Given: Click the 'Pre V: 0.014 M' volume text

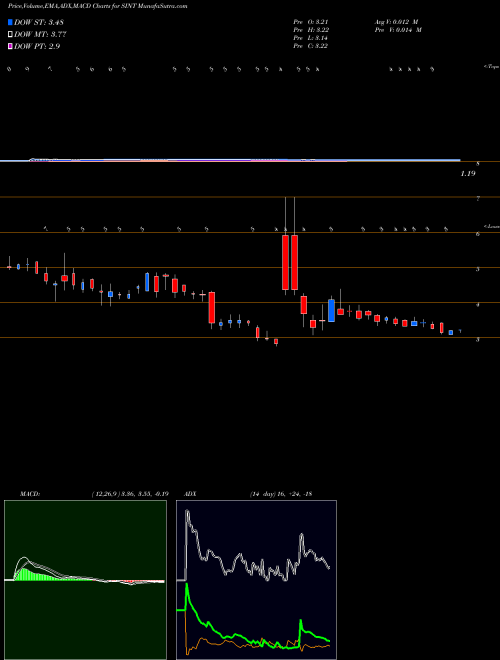Looking at the screenshot, I should pyautogui.click(x=400, y=30).
